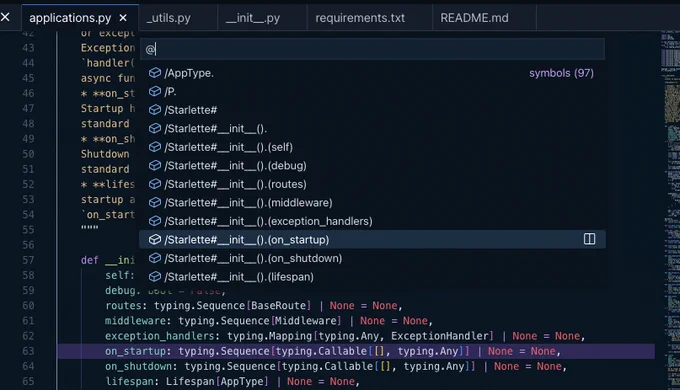Open the README.md tab
The width and height of the screenshot is (680, 390).
(474, 18)
